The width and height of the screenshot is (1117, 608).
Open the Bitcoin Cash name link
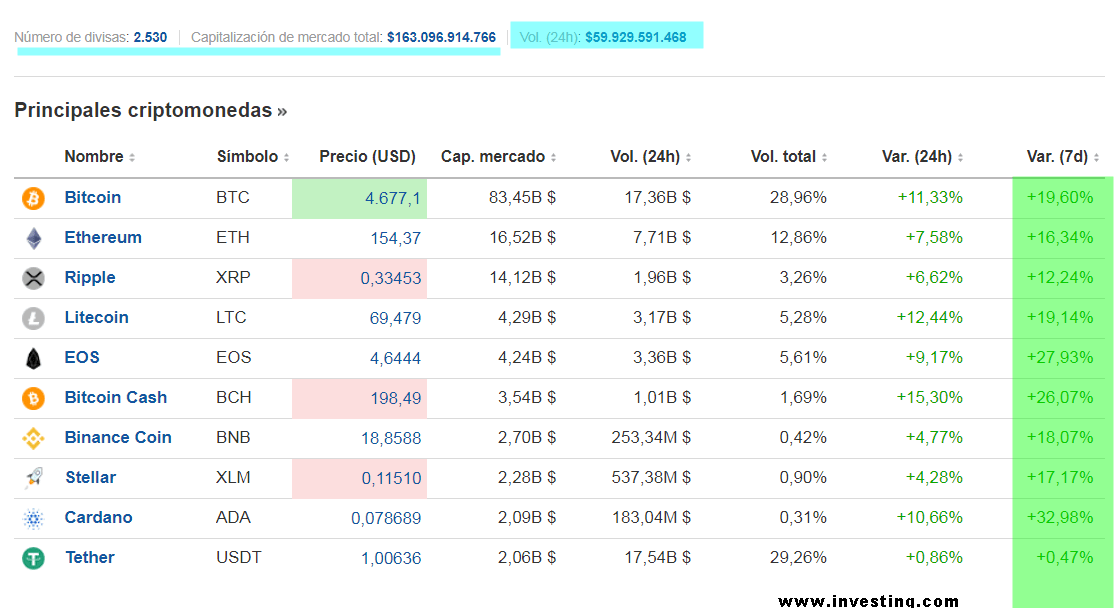(x=116, y=398)
